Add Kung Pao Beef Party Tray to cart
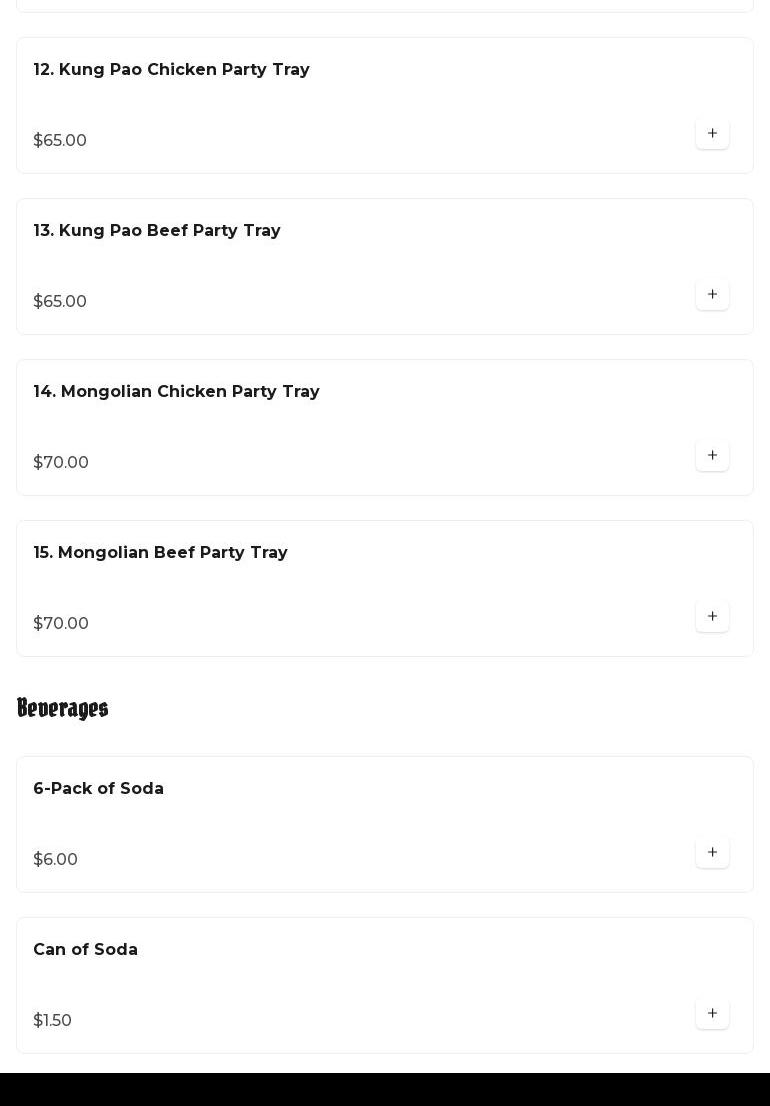 point(712,295)
